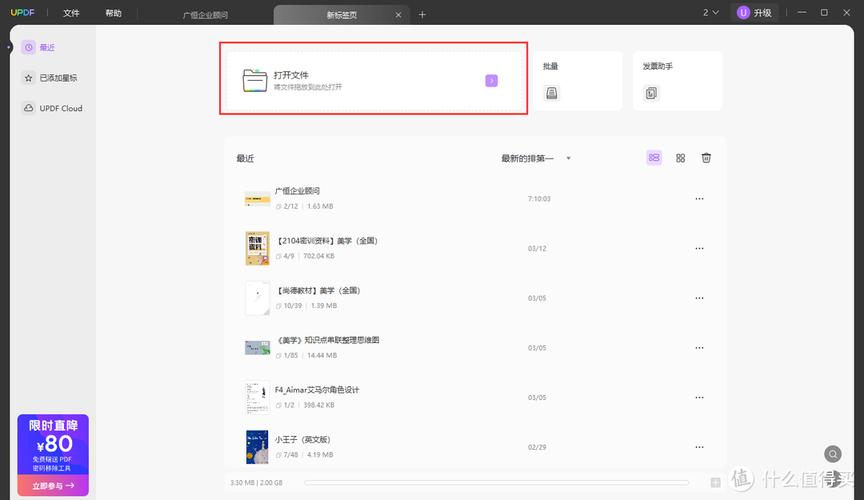864x500 pixels.
Task: Click the 02/29 date of 小王子
Action: (x=537, y=447)
